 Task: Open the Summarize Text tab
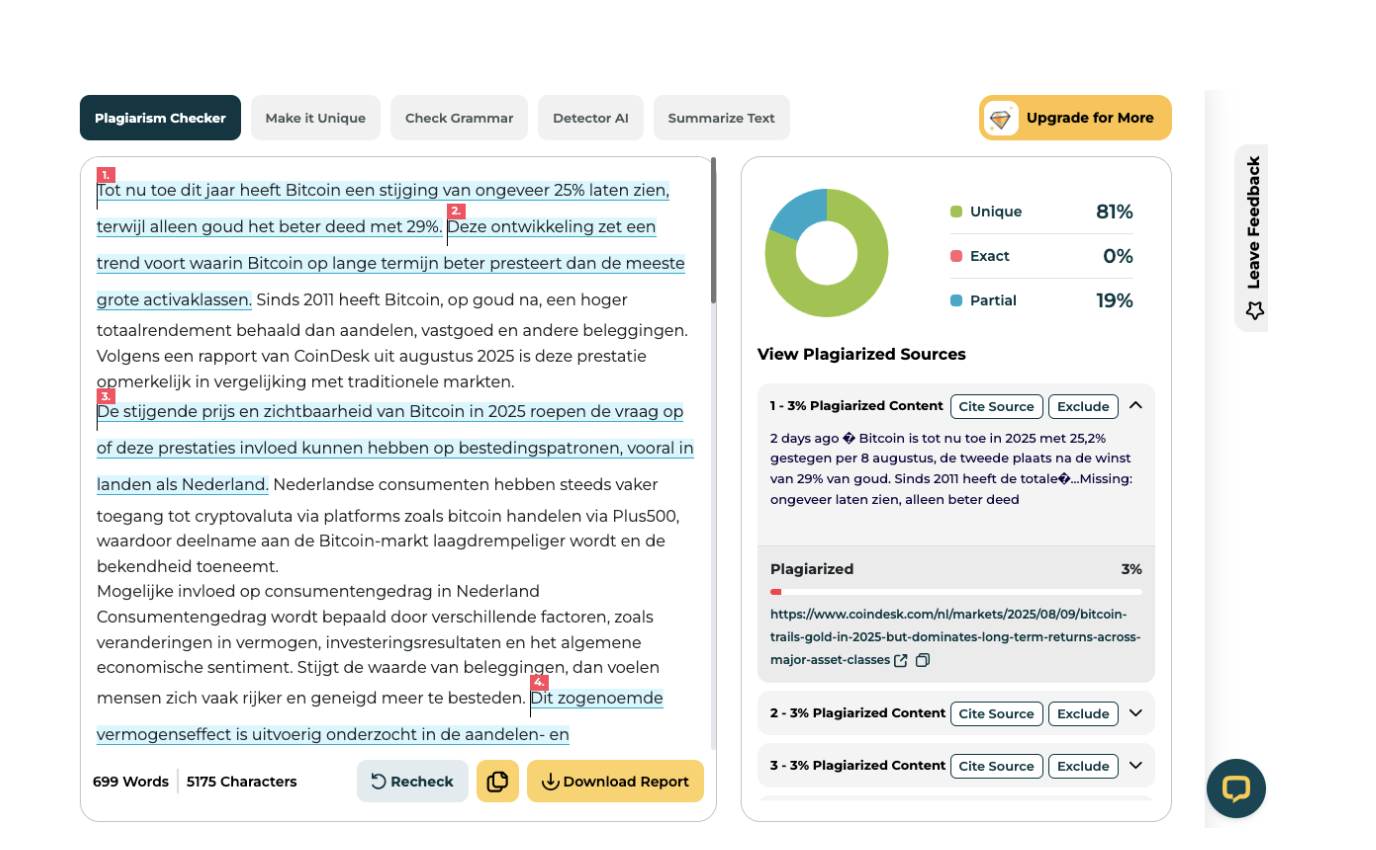[721, 118]
